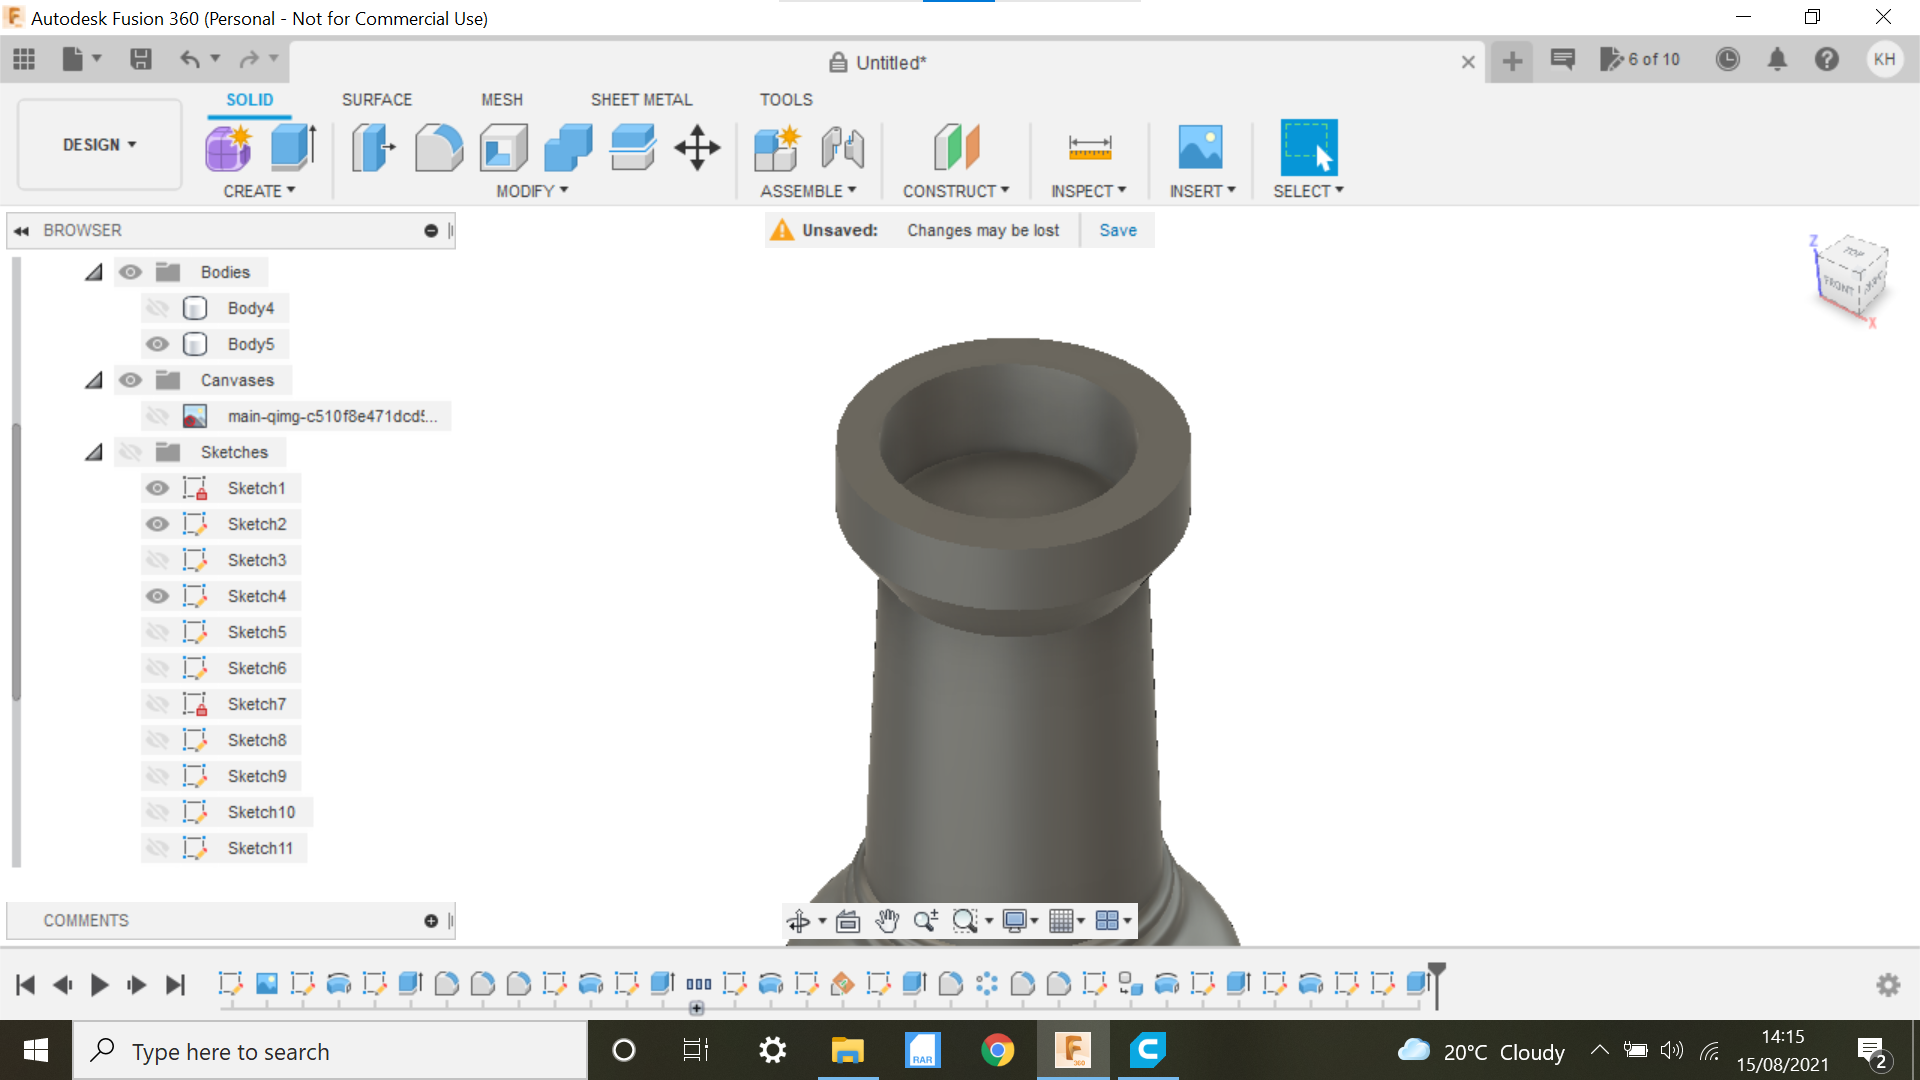1920x1080 pixels.
Task: Collapse the Canvases folder tree
Action: pyautogui.click(x=94, y=380)
